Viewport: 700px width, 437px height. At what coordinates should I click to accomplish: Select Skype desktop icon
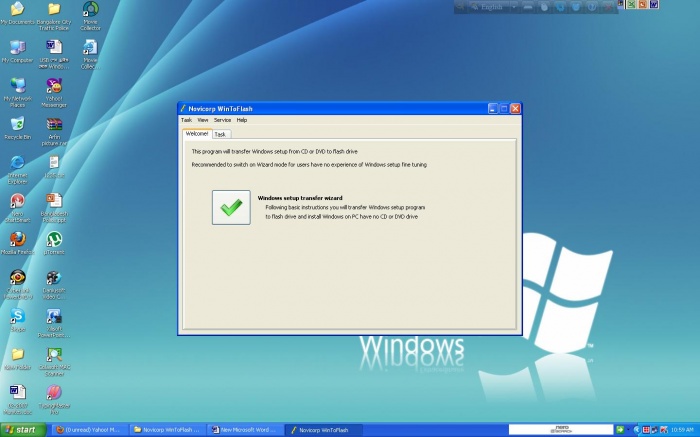click(17, 320)
